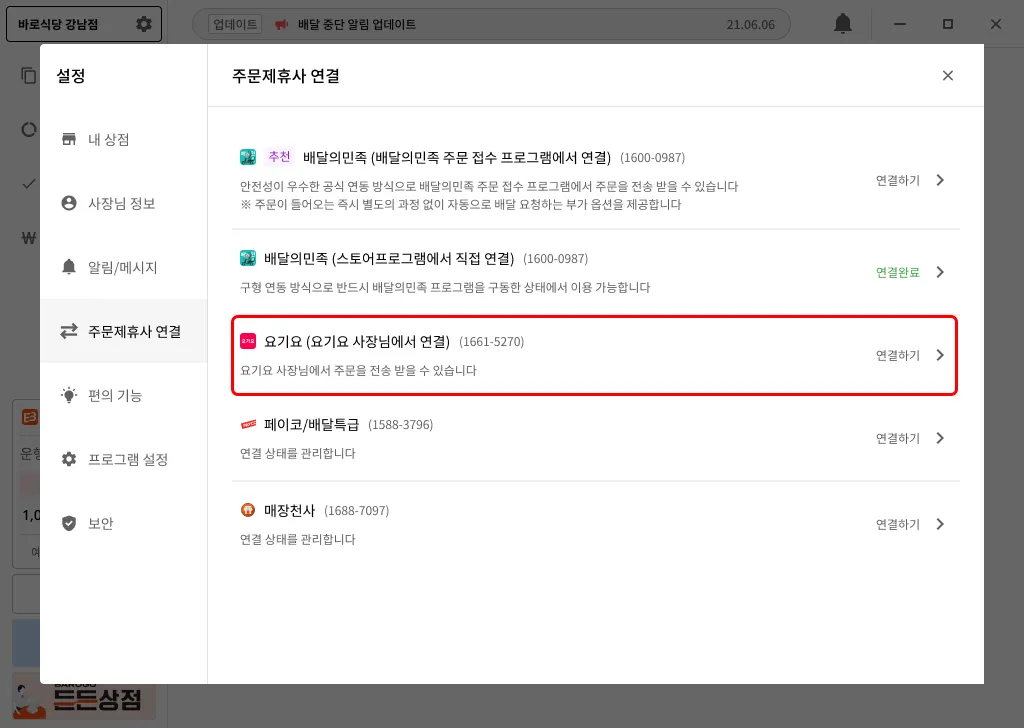Close the 주문제휴사 연결 settings dialog

948,76
